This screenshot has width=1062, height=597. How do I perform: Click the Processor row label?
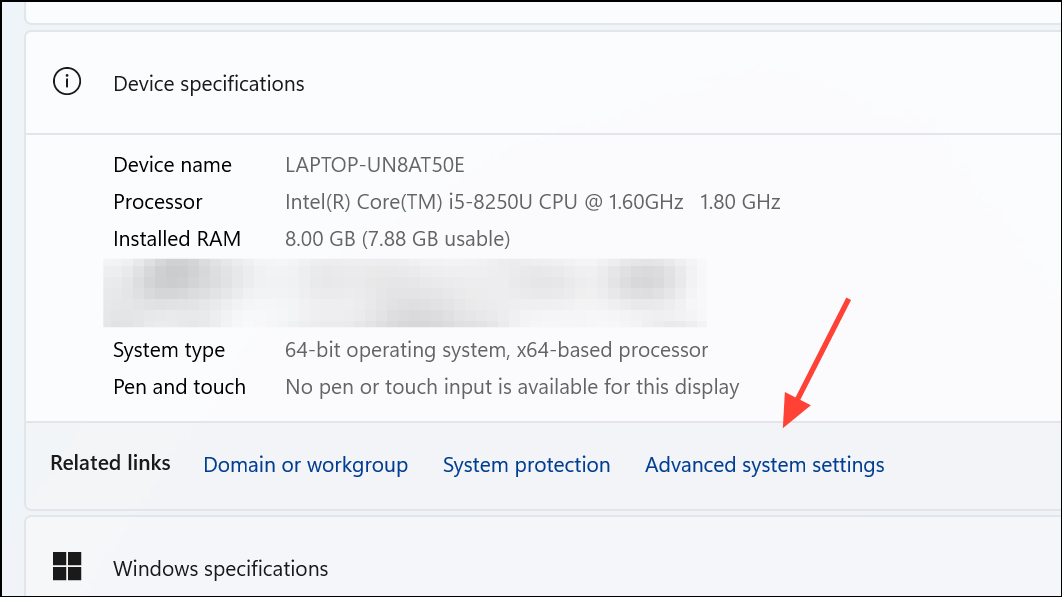[157, 201]
